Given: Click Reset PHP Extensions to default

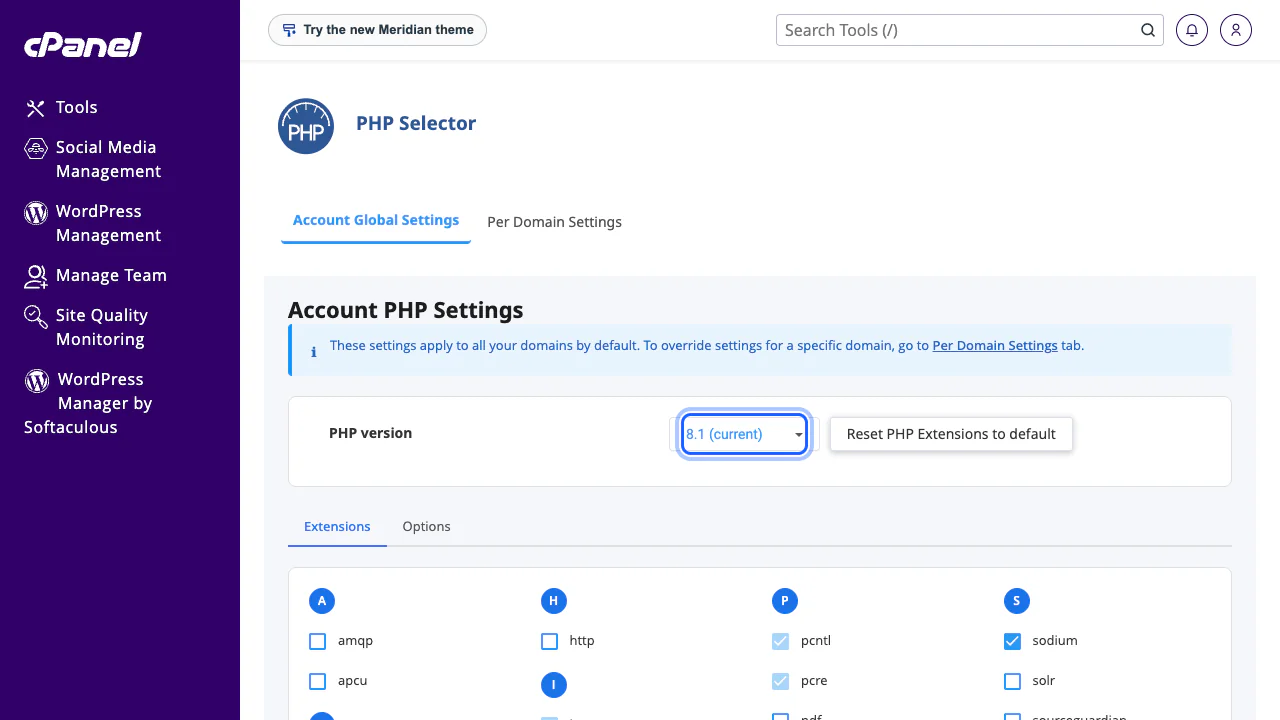Looking at the screenshot, I should coord(951,434).
